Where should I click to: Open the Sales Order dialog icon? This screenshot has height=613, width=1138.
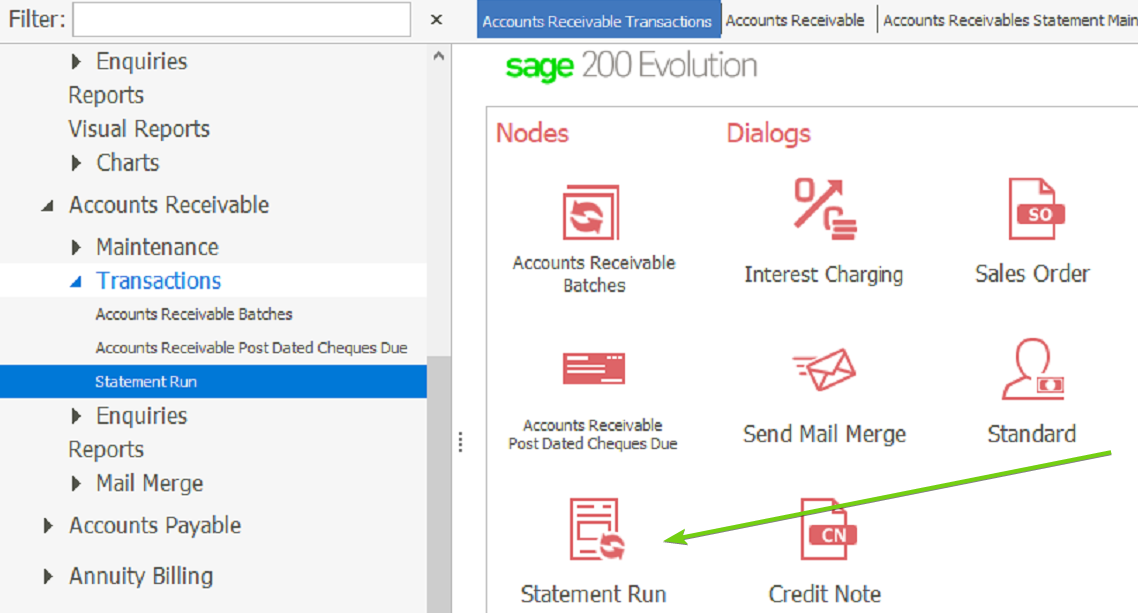click(x=1032, y=210)
